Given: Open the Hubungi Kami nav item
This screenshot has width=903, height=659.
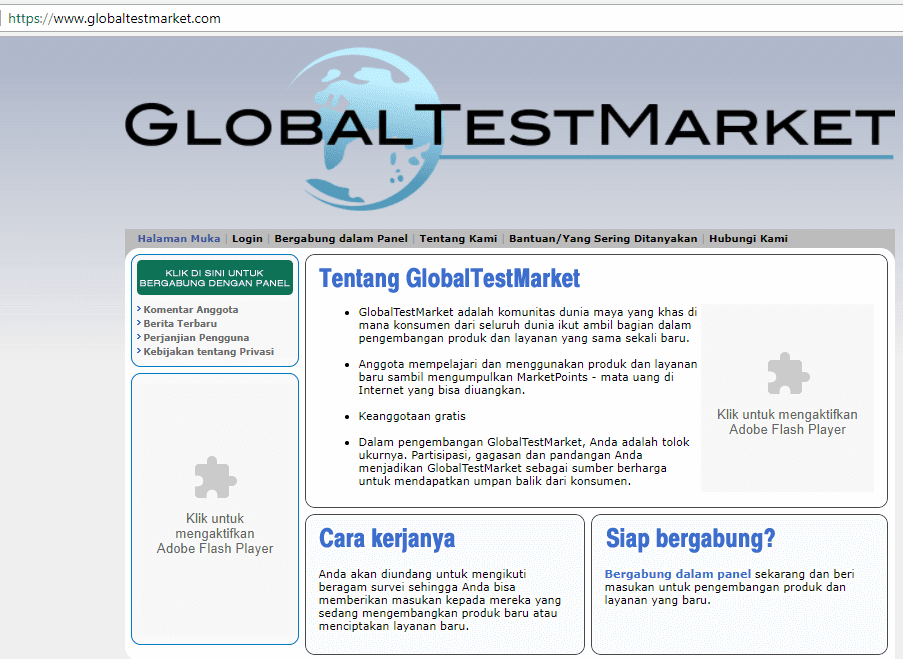Looking at the screenshot, I should click(748, 238).
